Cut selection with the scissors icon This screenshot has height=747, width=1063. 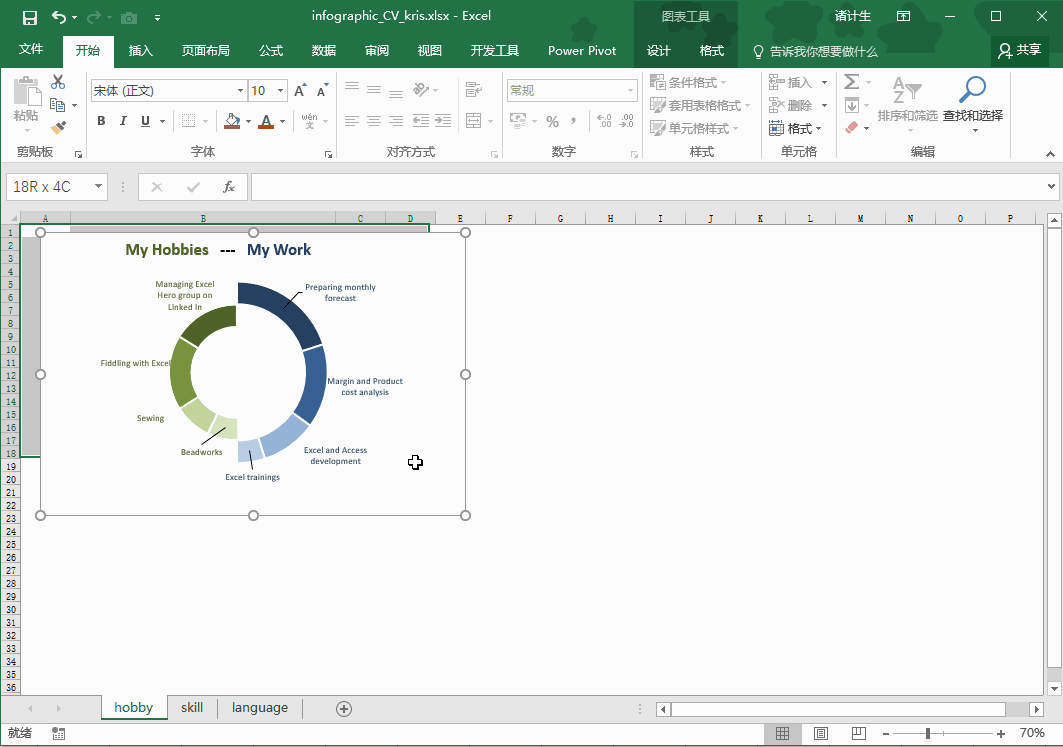(58, 82)
